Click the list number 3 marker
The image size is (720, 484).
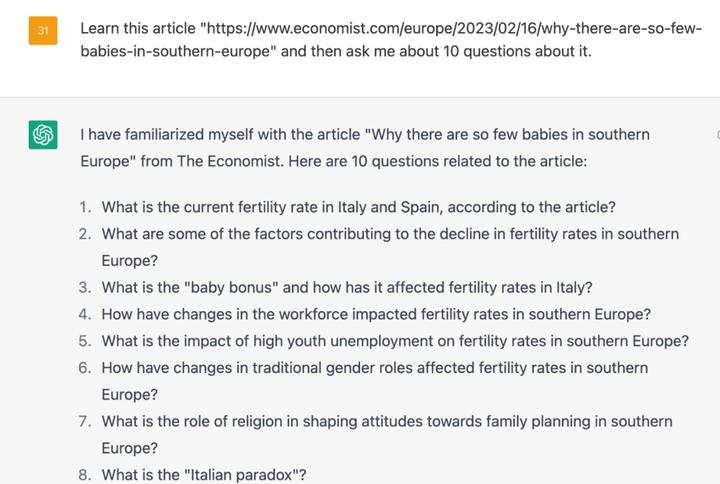(x=85, y=287)
